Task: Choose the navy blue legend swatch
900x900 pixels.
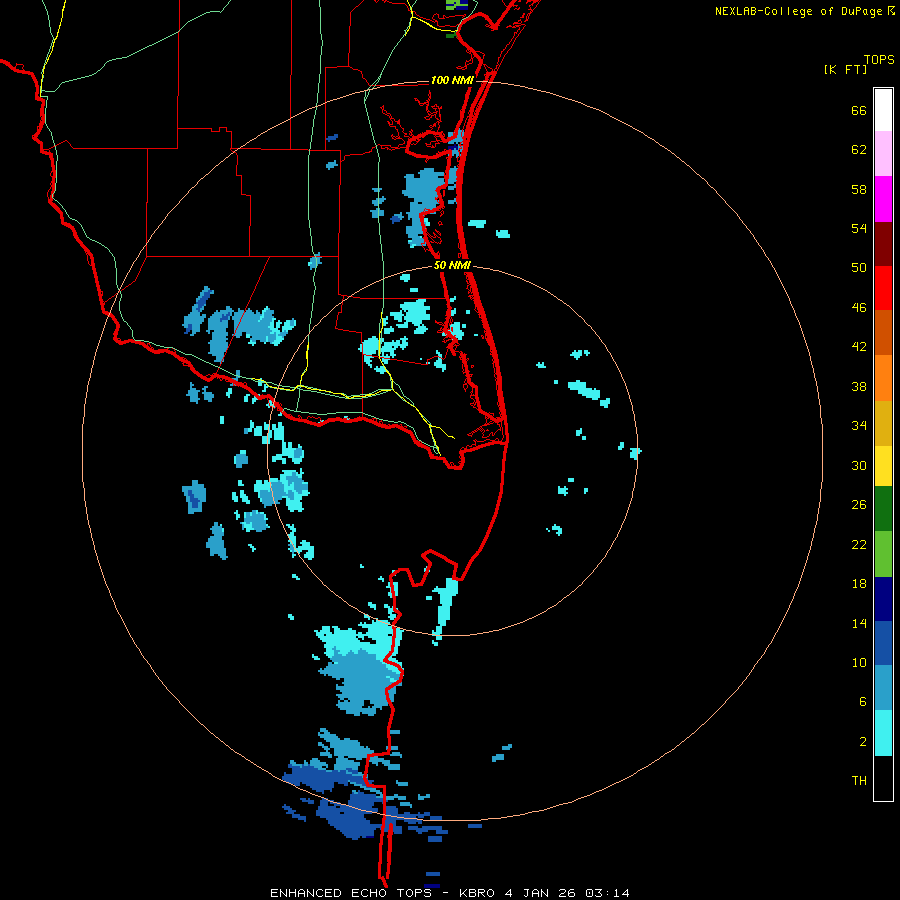Action: 883,599
